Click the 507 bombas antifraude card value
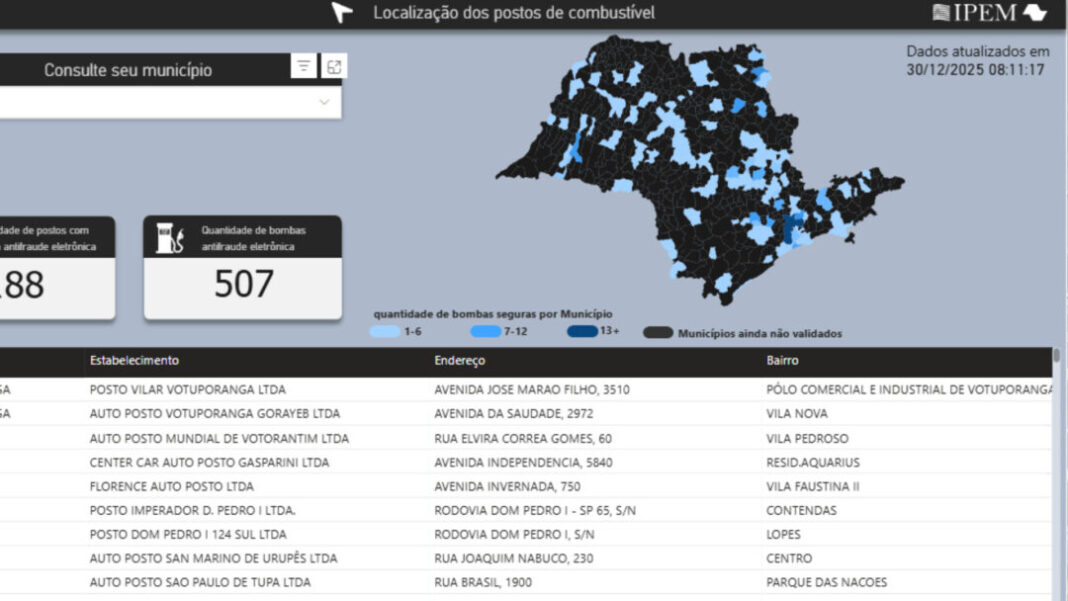Image resolution: width=1068 pixels, height=601 pixels. pyautogui.click(x=243, y=284)
